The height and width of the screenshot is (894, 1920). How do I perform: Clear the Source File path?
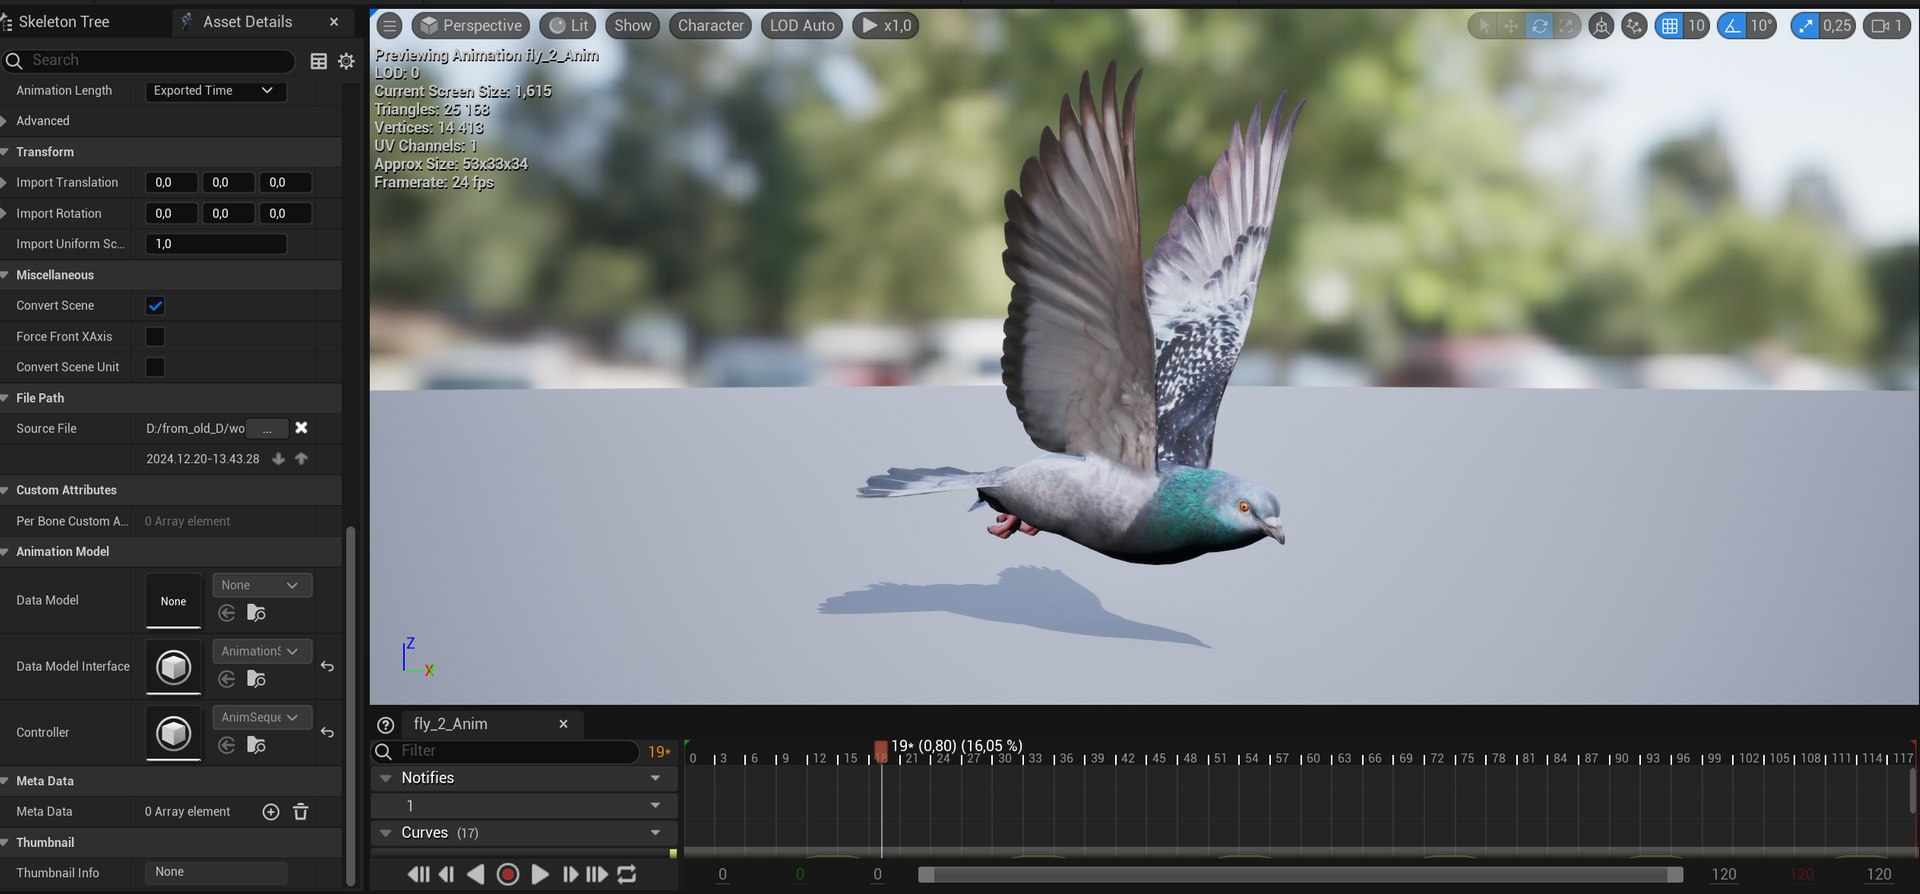pyautogui.click(x=301, y=428)
